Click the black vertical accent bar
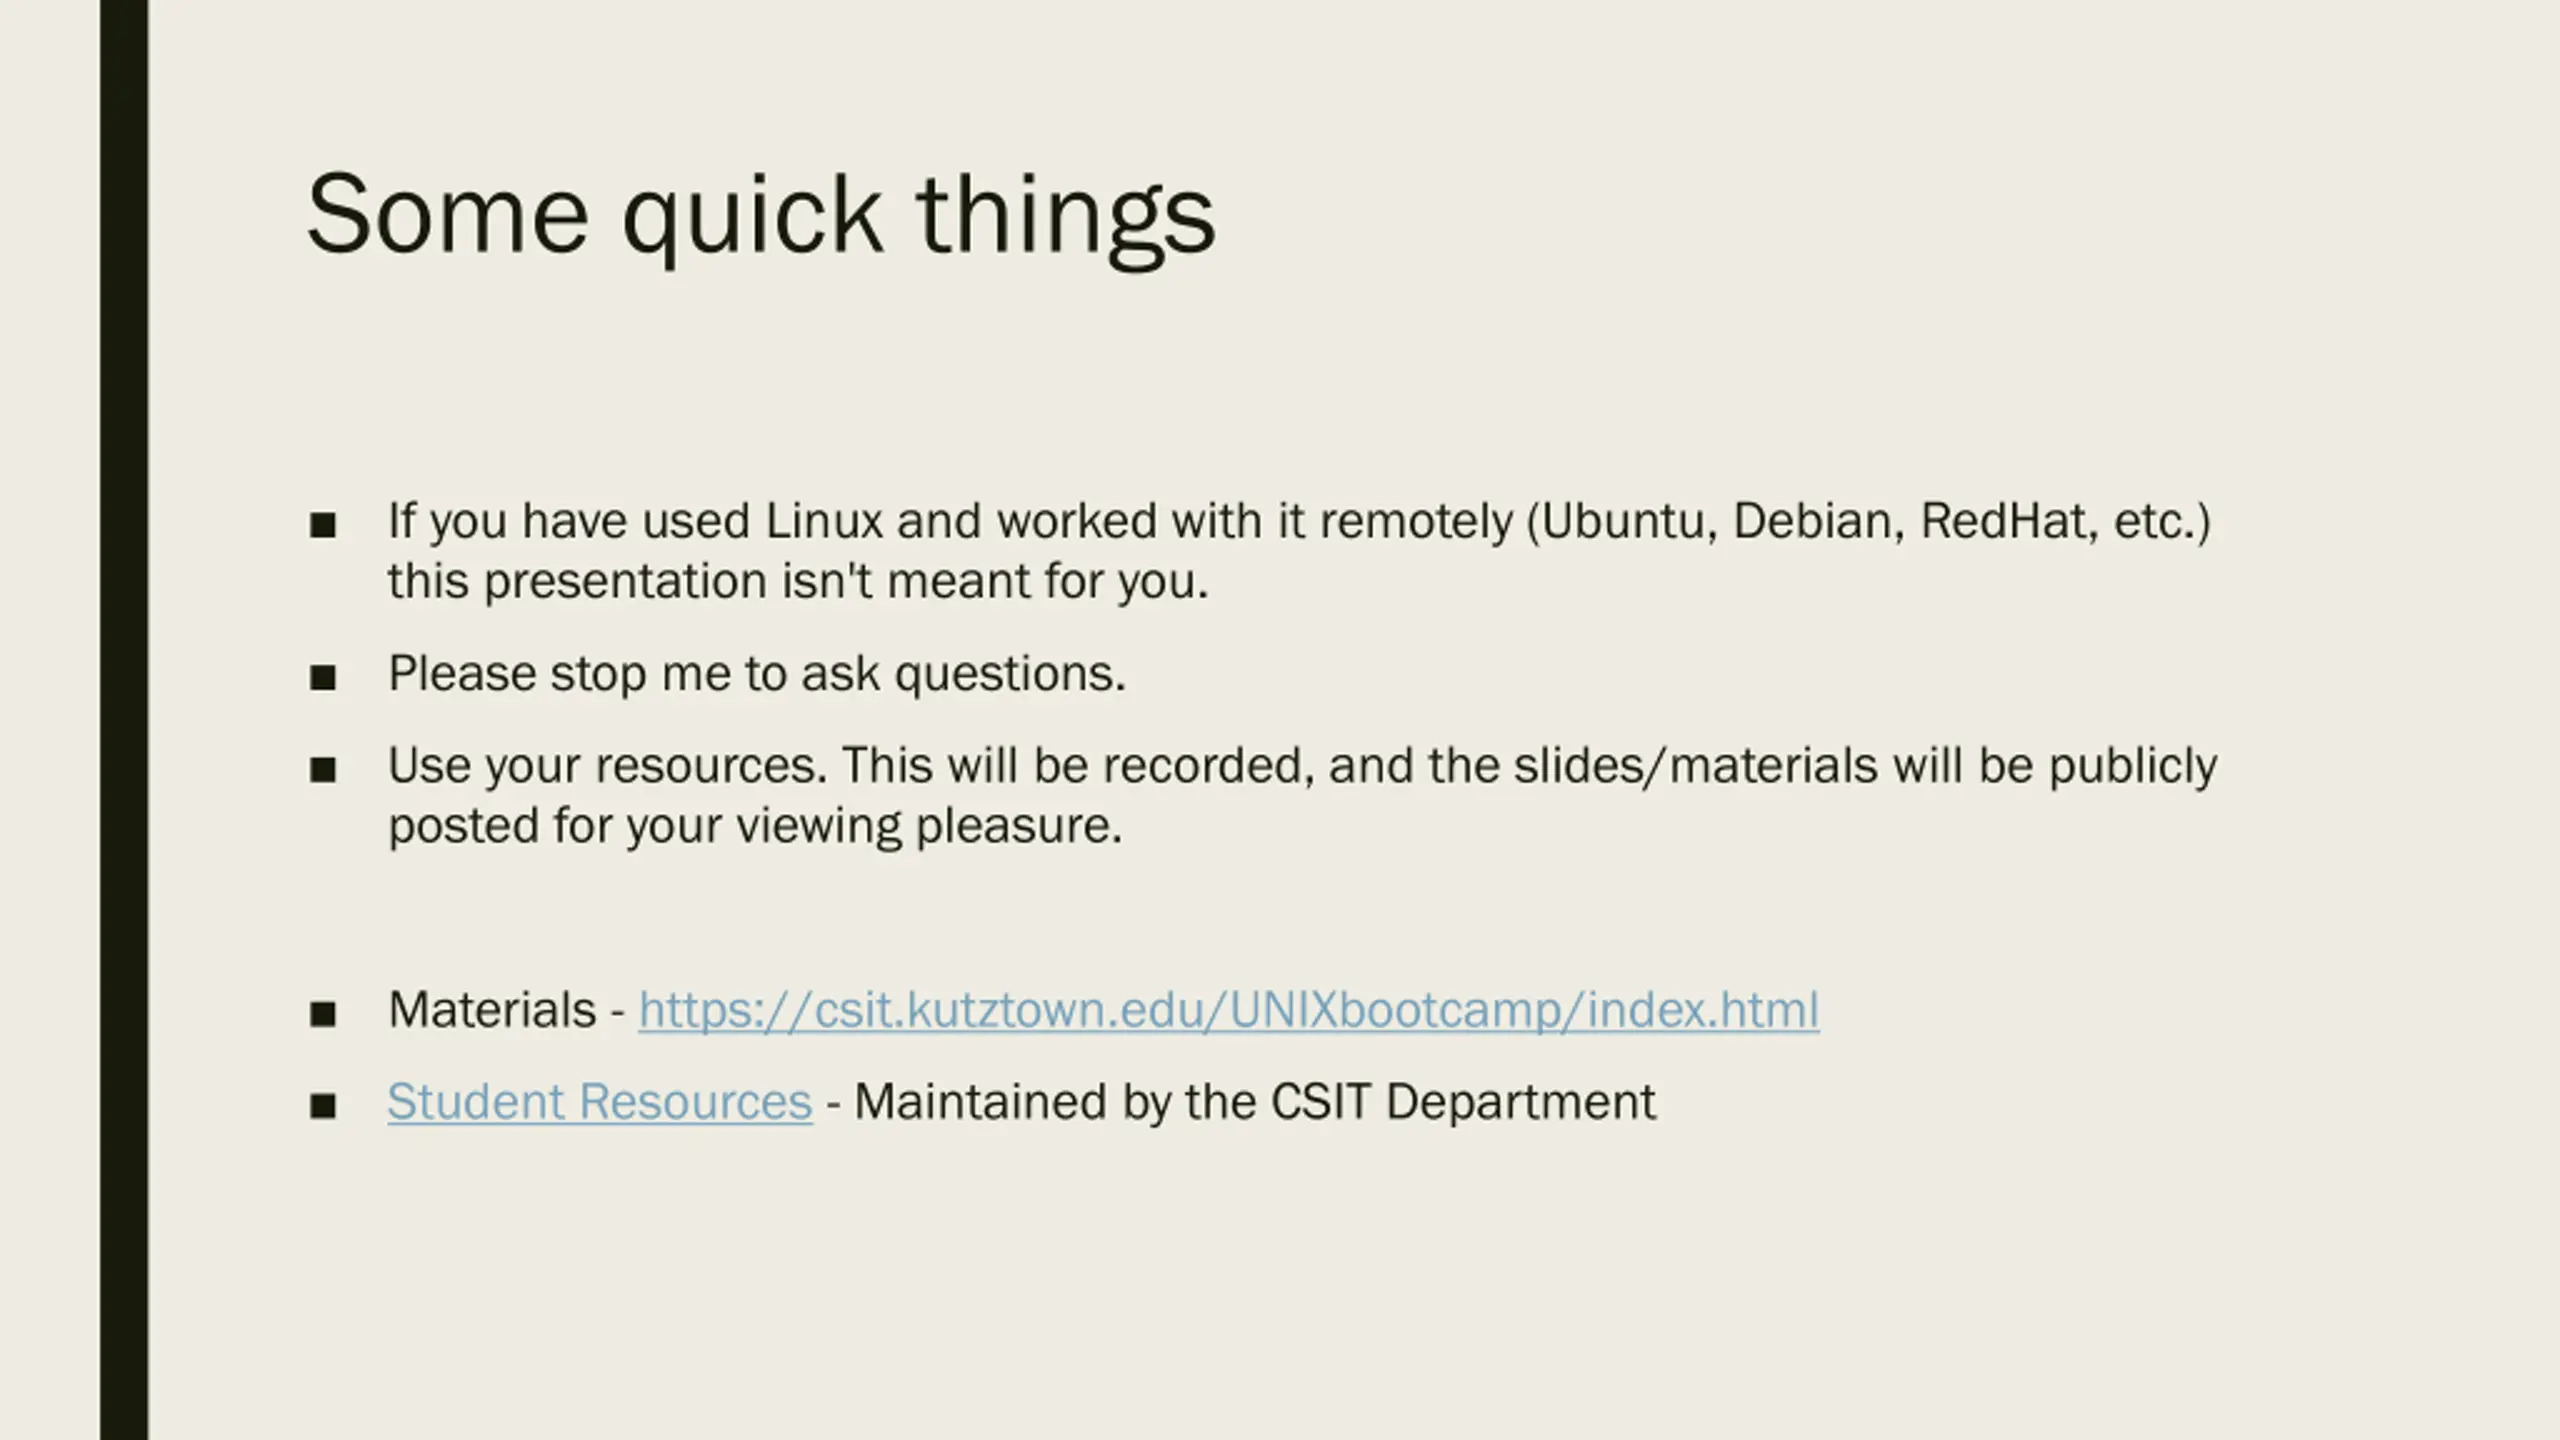The width and height of the screenshot is (2560, 1440). pos(124,720)
